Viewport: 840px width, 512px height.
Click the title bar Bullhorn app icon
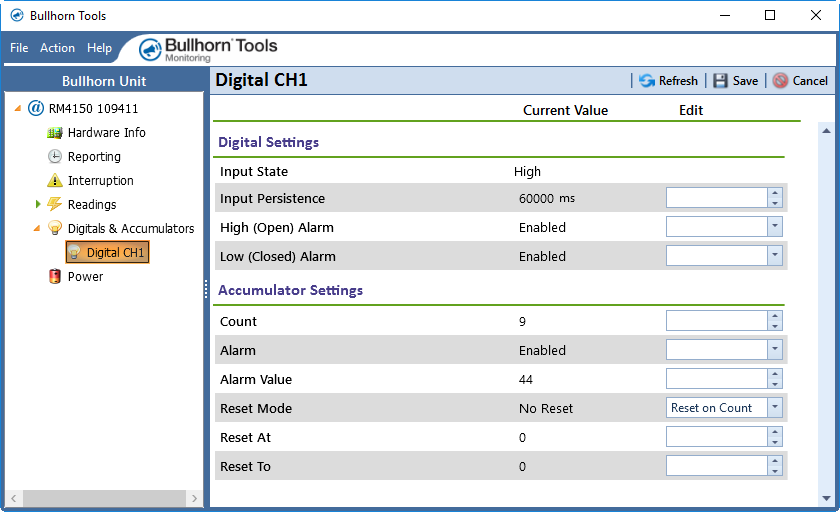tap(17, 16)
